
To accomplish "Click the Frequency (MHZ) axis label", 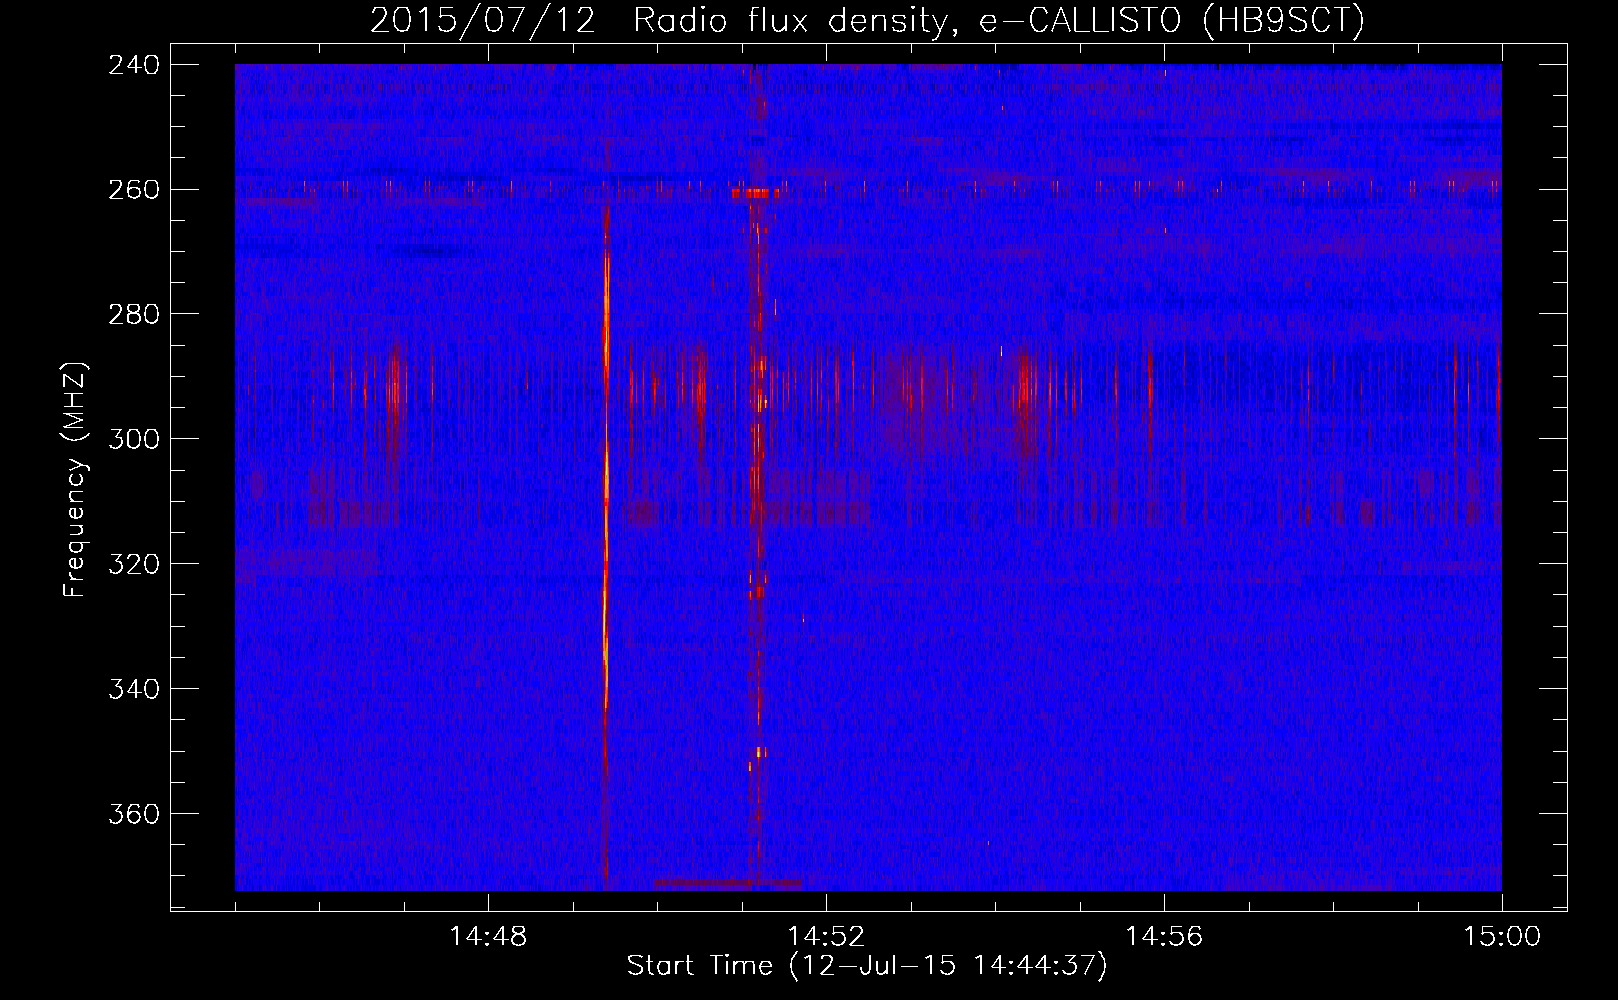I will [75, 479].
